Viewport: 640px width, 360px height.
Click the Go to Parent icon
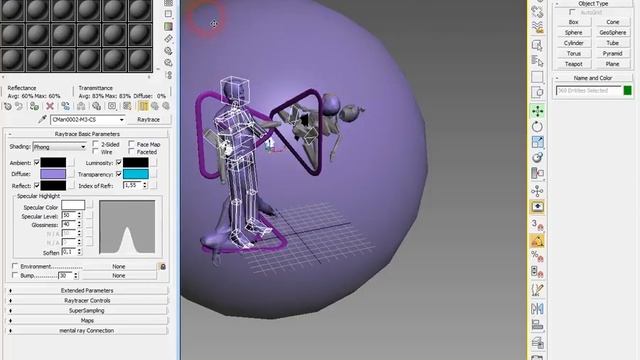155,107
